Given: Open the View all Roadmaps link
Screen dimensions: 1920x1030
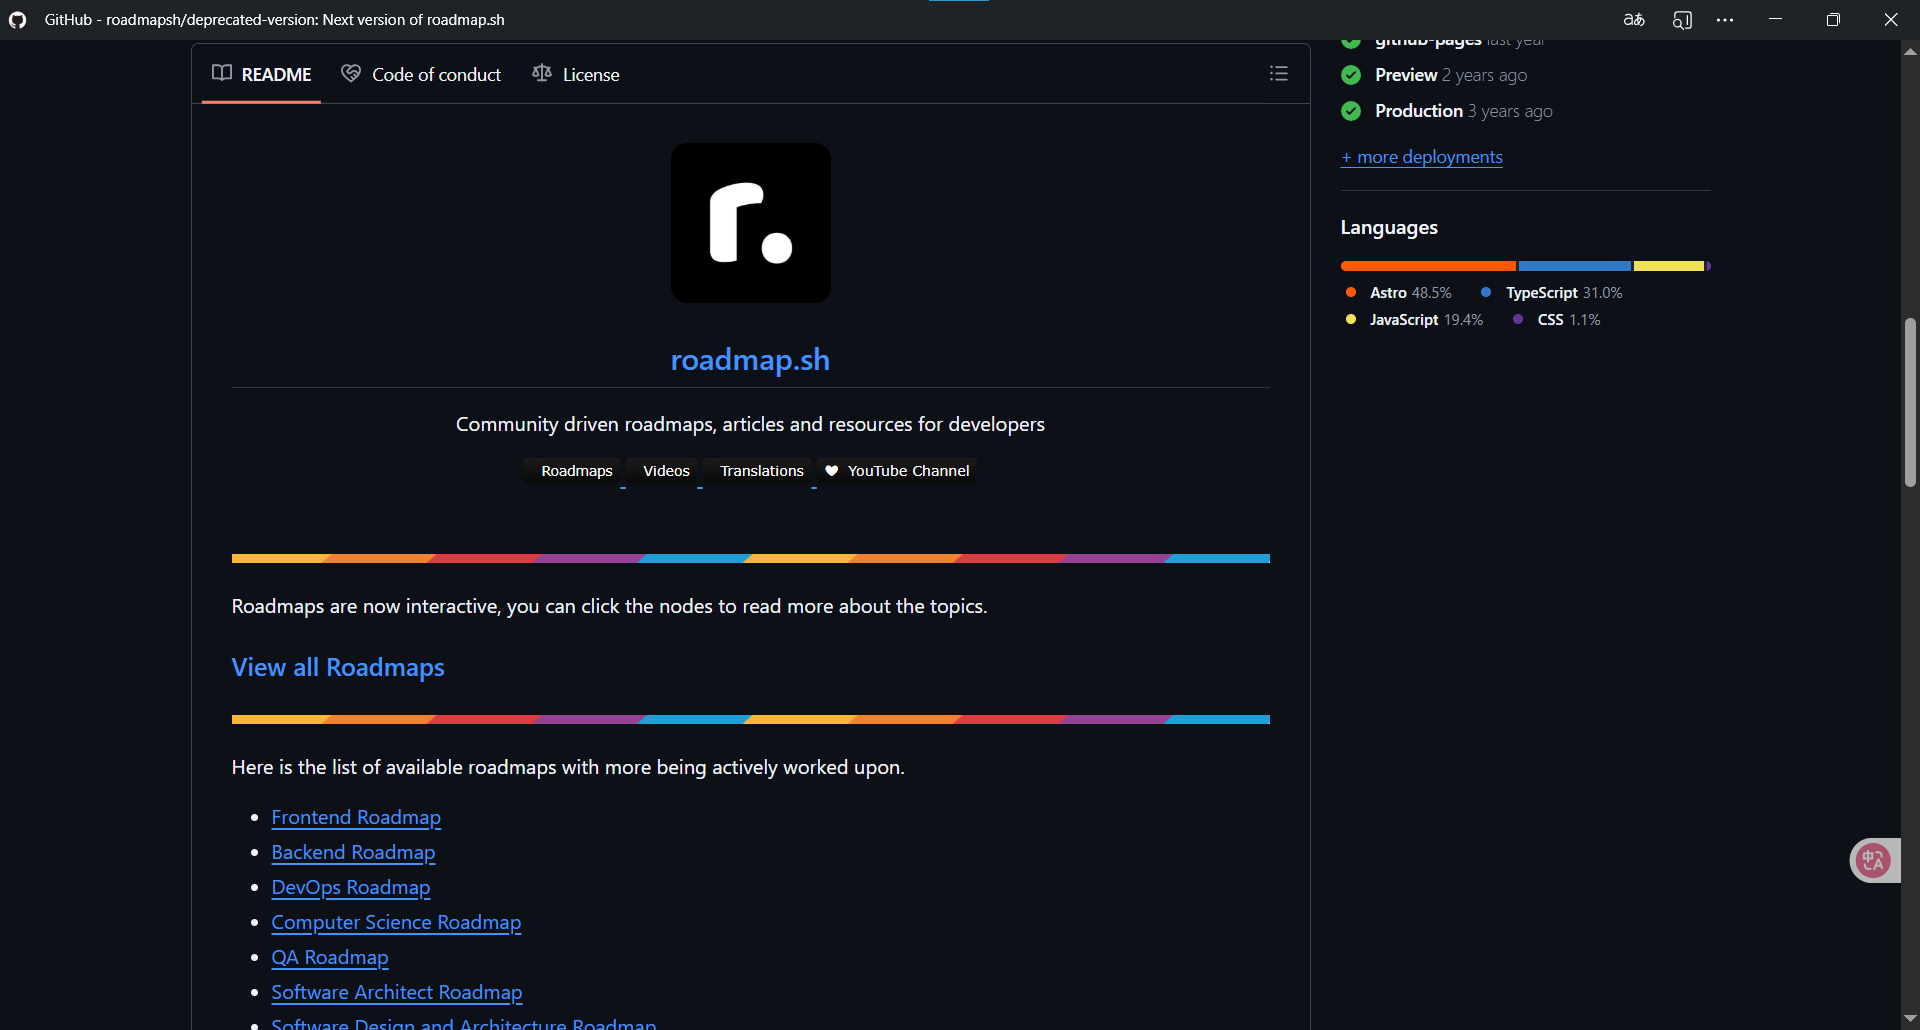Looking at the screenshot, I should coord(338,667).
